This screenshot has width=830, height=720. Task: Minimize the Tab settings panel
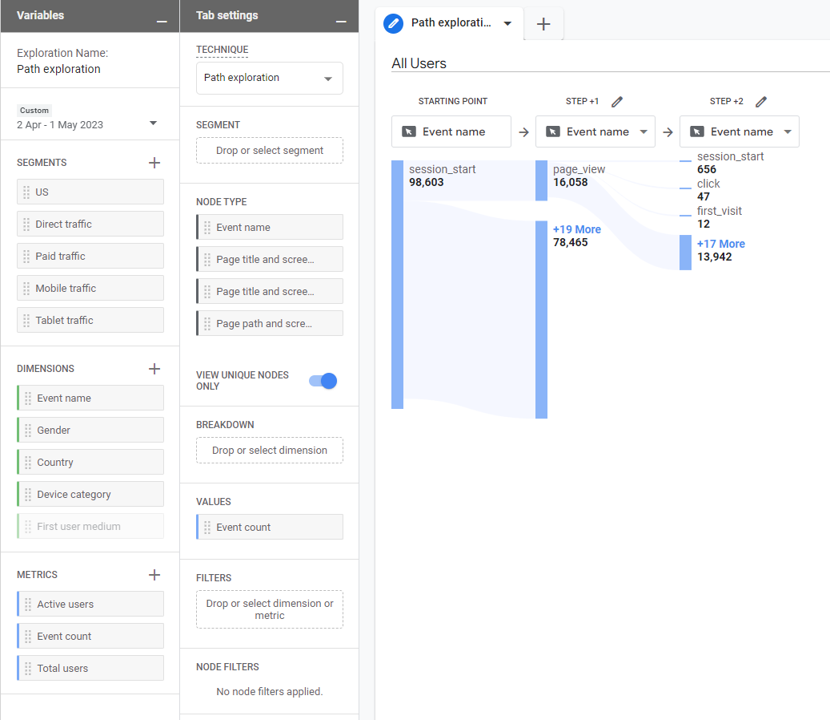tap(341, 22)
